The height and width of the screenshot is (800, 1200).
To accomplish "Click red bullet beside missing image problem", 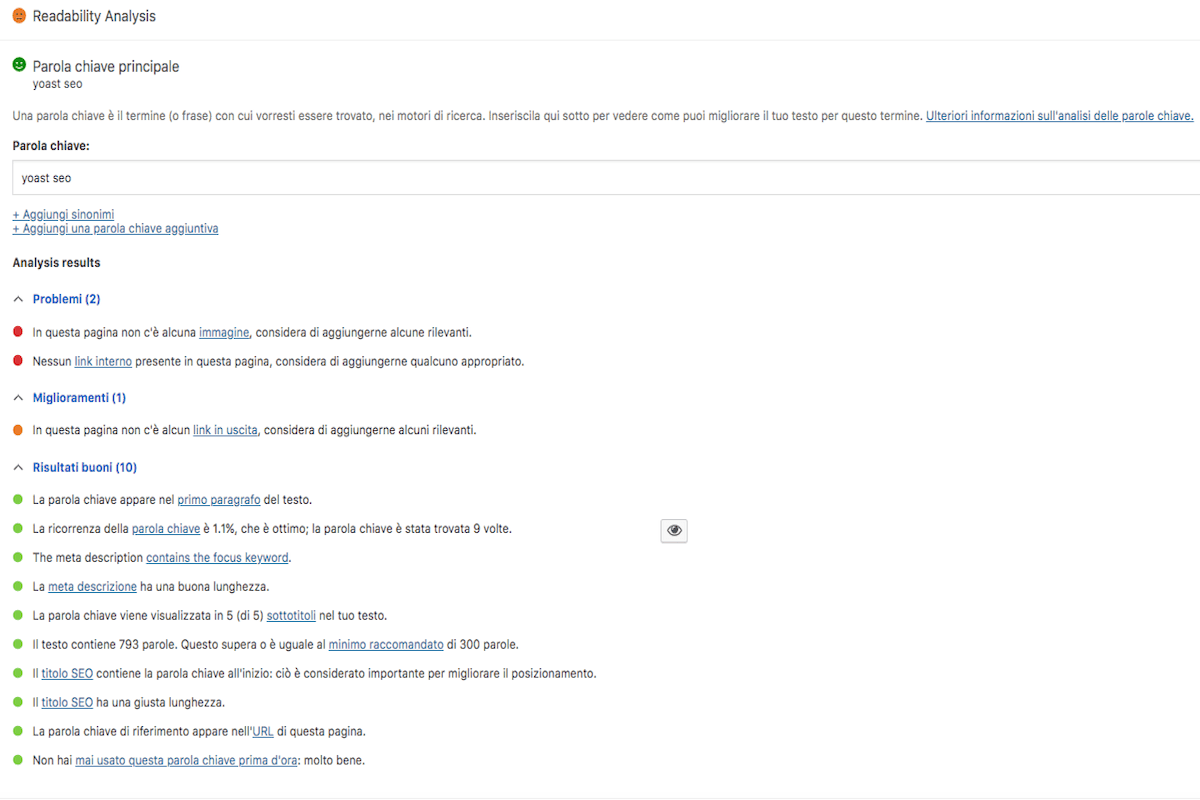I will 17,331.
